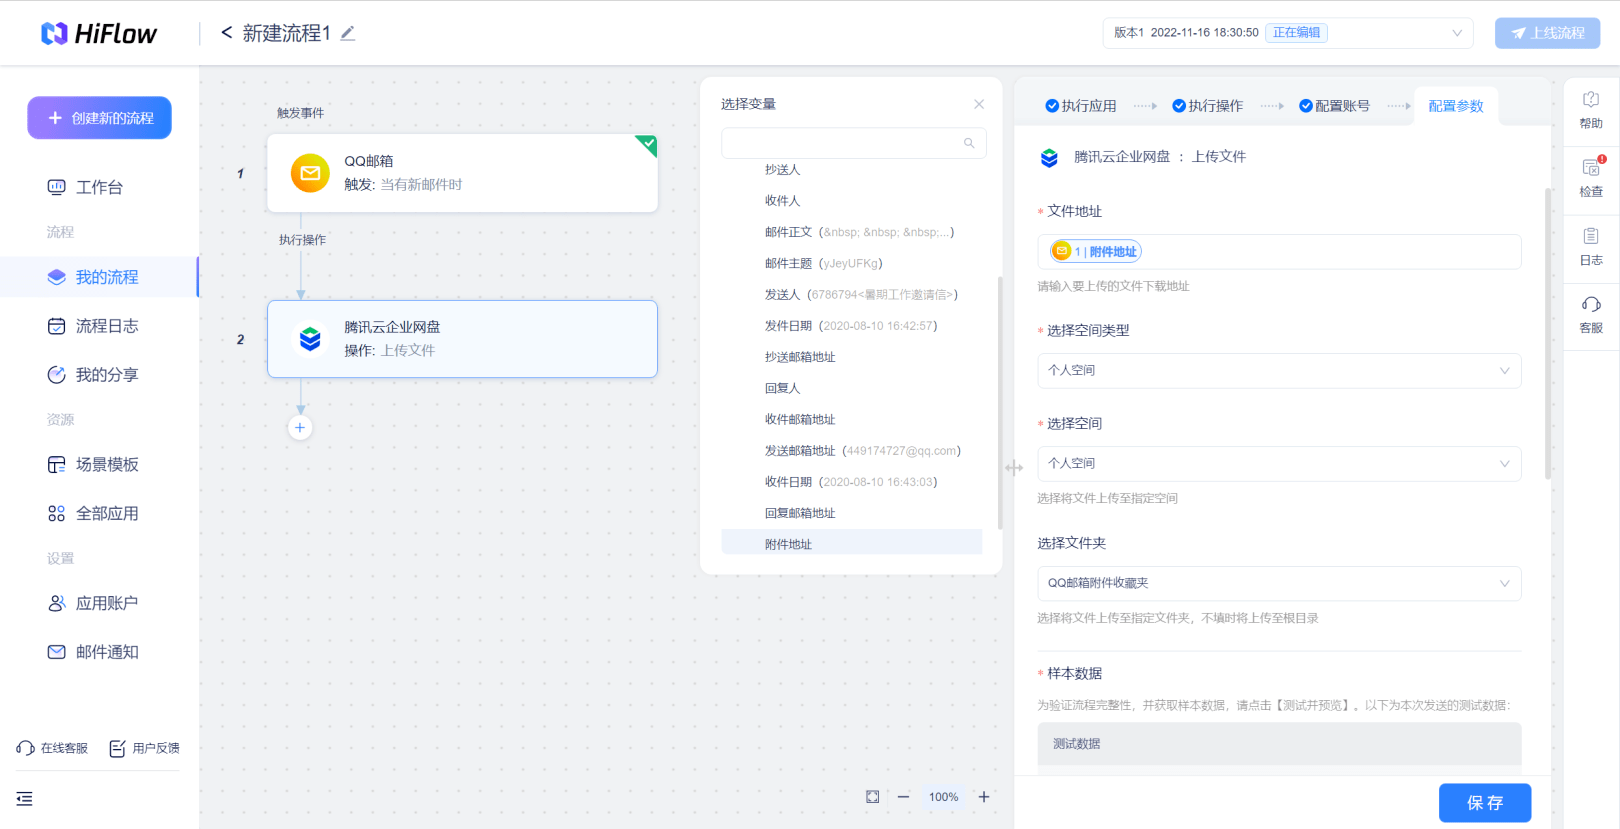Click the 1|附件地址 variable tag
Screen dimensions: 1620x829
(x=1096, y=252)
